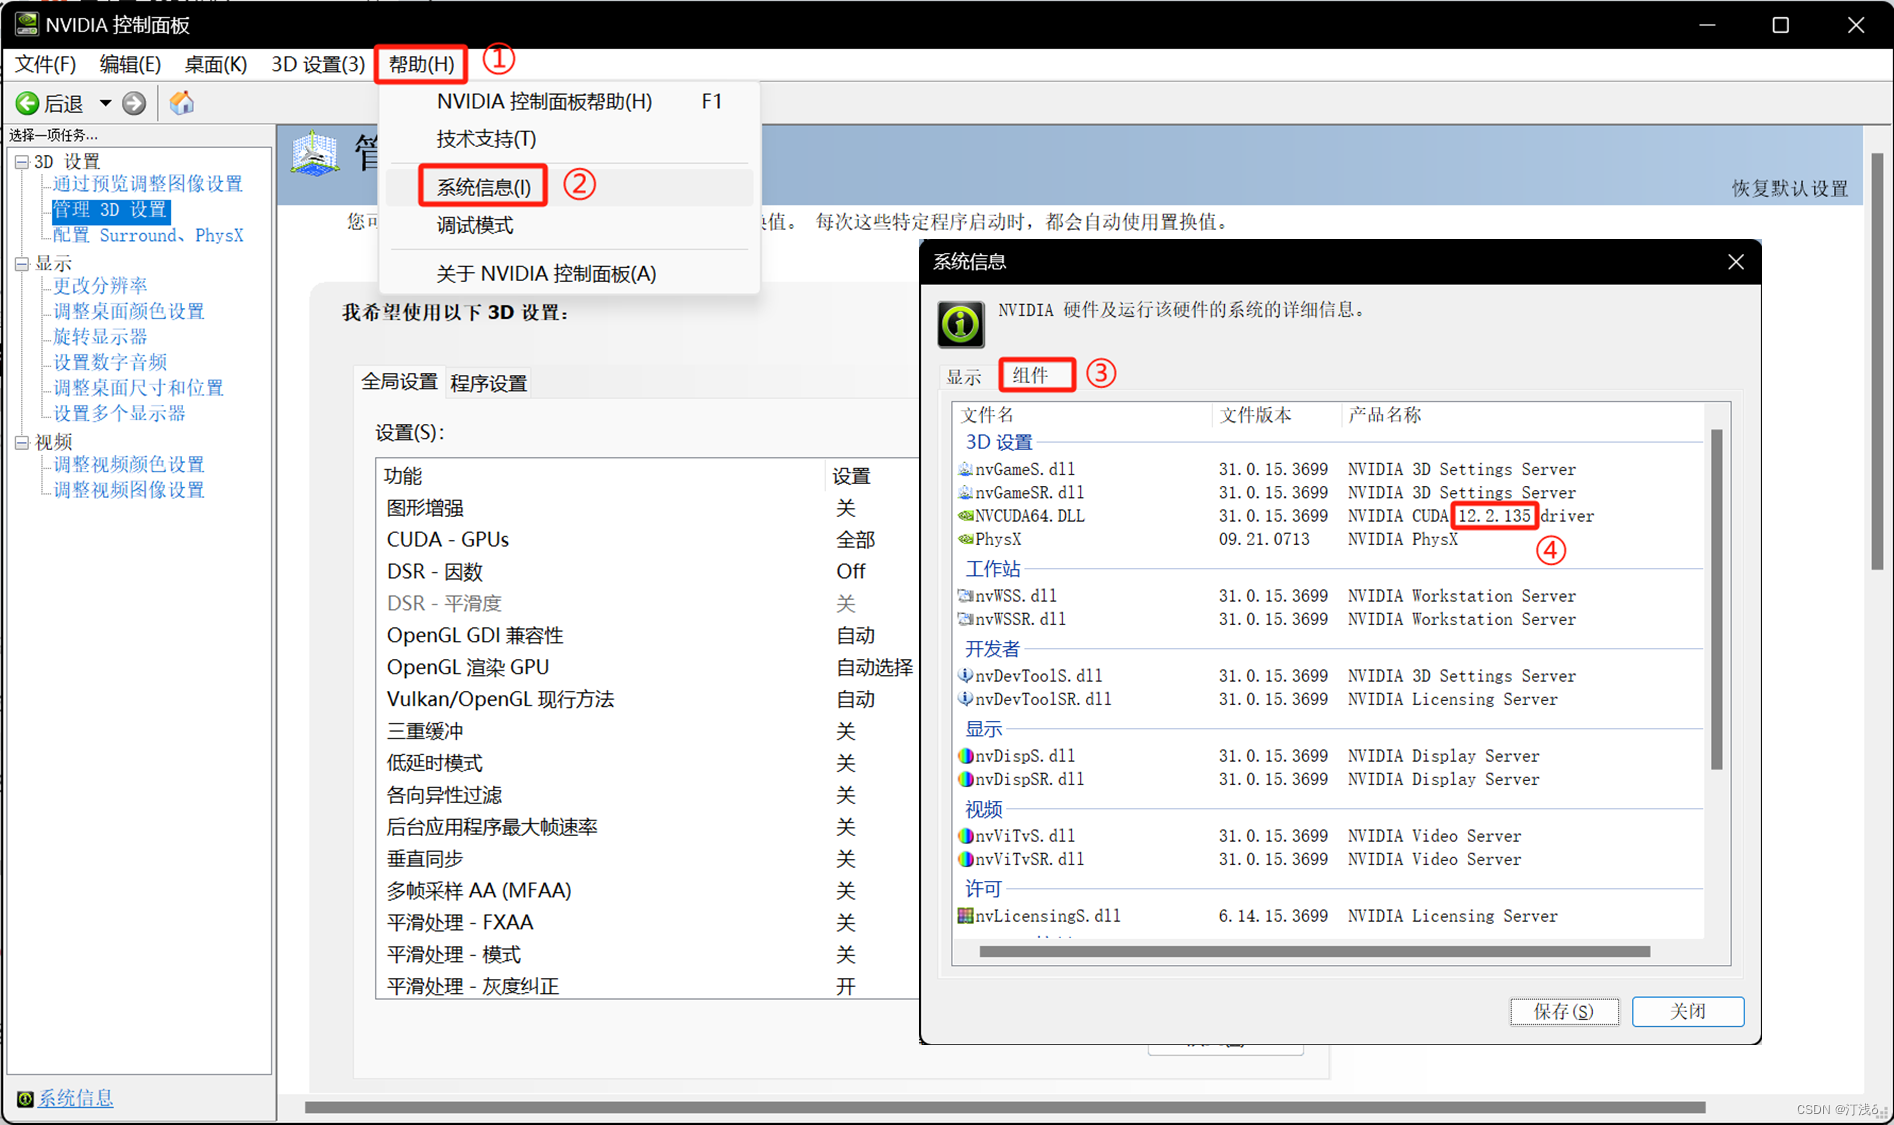Click the Forward arrow icon in toolbar

coord(134,103)
